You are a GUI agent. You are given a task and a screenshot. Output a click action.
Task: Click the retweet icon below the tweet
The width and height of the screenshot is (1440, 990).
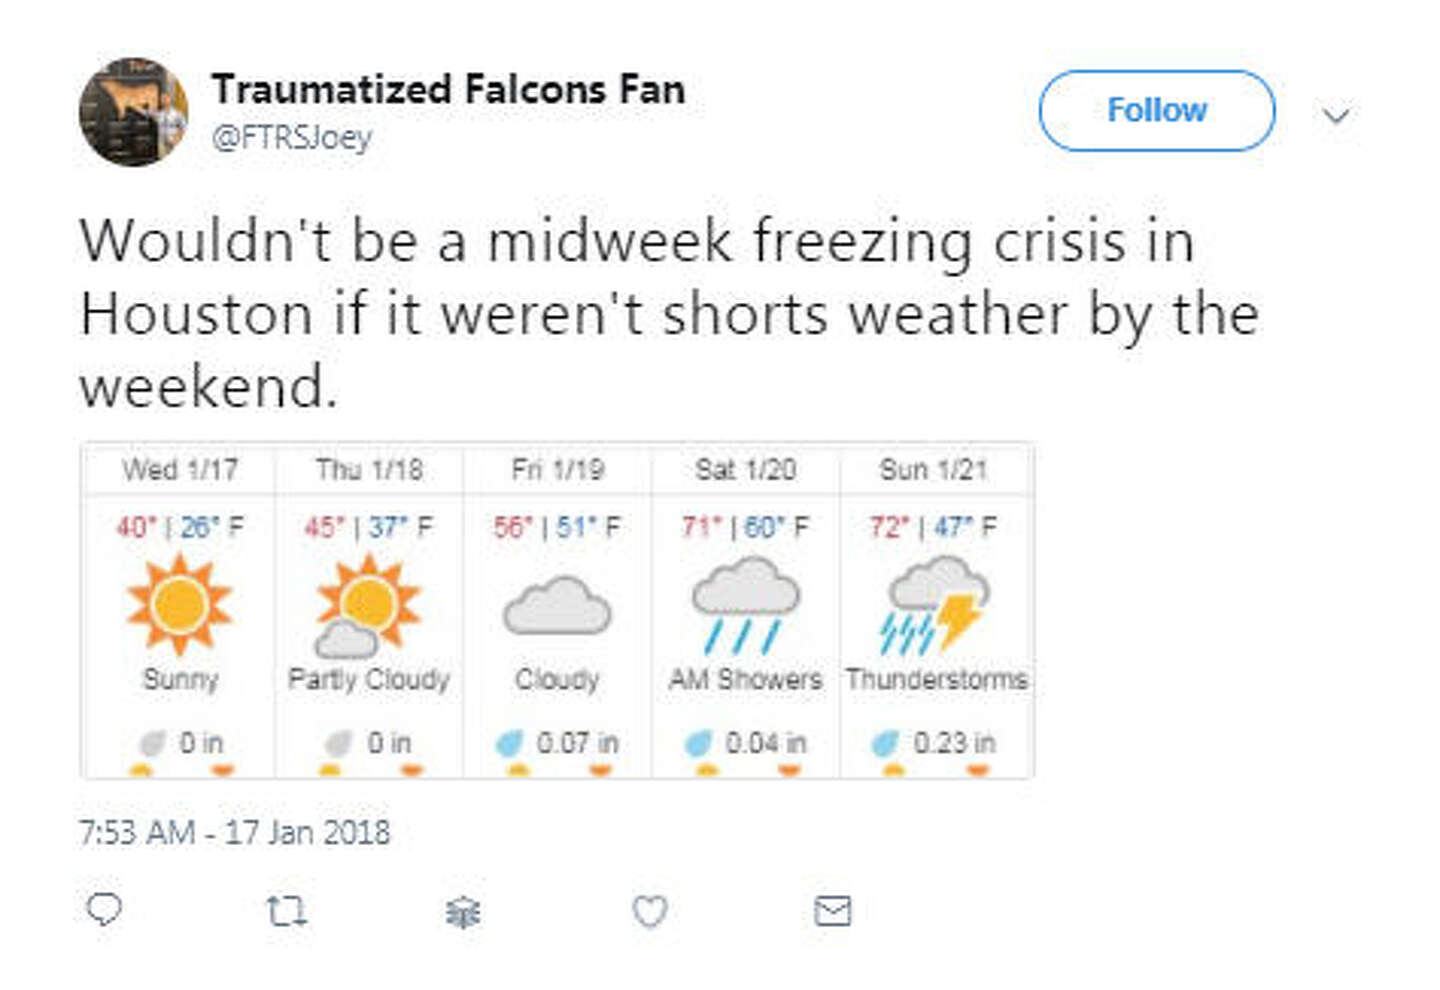click(286, 911)
